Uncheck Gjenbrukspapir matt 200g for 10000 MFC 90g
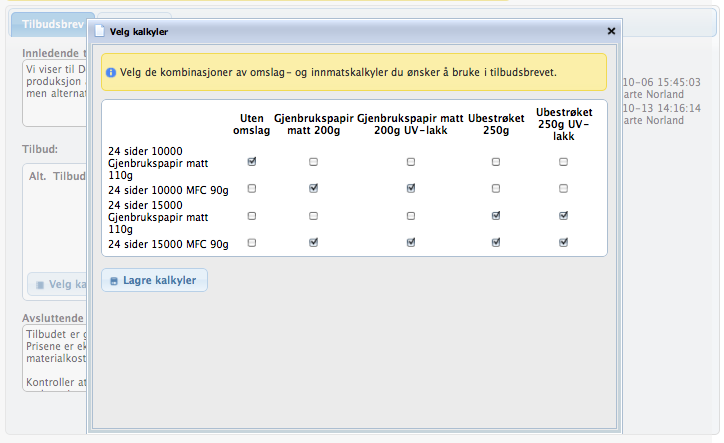Viewport: 724px width, 443px height. [314, 188]
